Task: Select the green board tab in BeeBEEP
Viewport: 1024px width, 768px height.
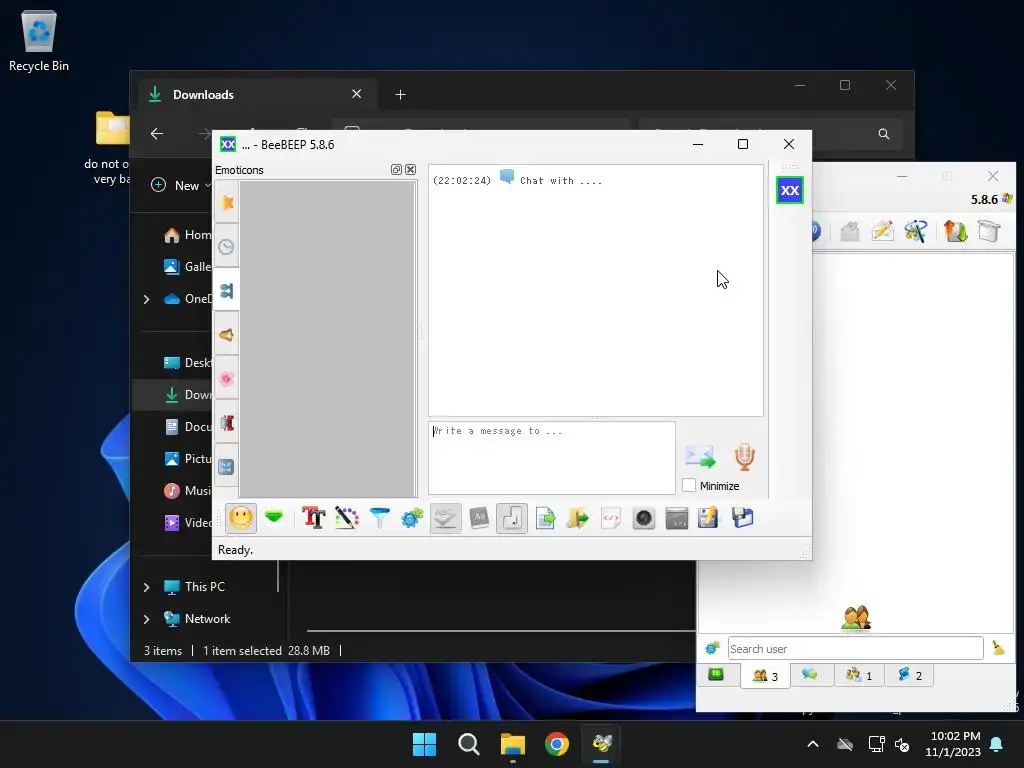Action: coord(716,675)
